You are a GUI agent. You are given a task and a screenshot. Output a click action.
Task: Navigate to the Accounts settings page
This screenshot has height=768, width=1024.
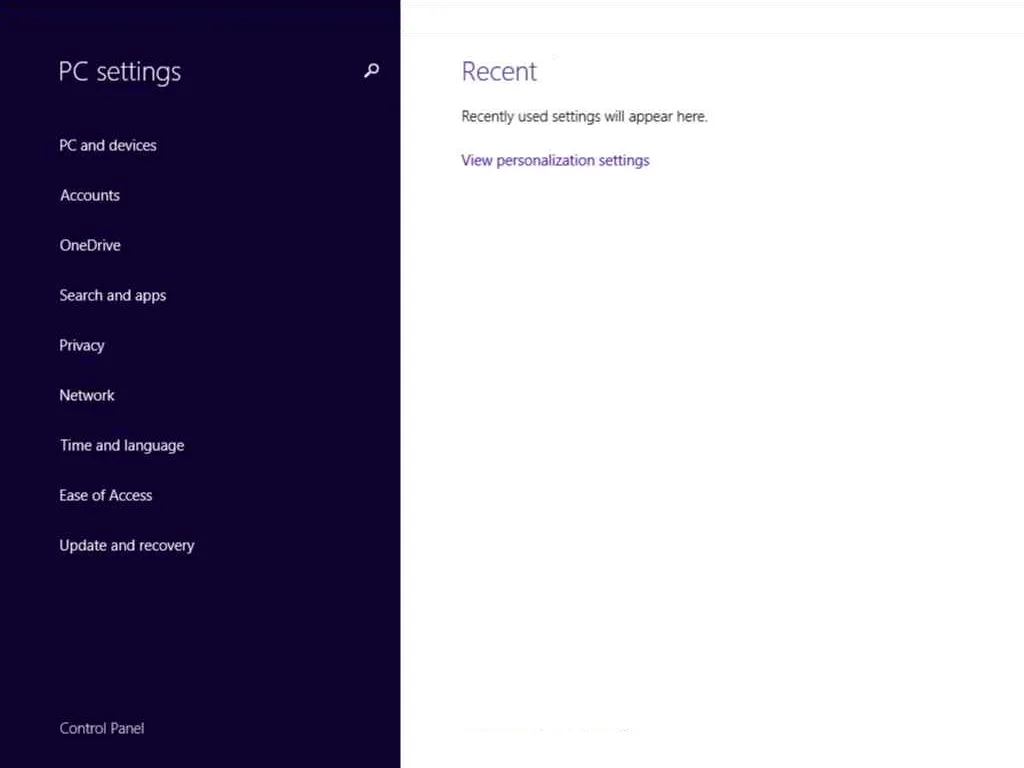[x=90, y=195]
